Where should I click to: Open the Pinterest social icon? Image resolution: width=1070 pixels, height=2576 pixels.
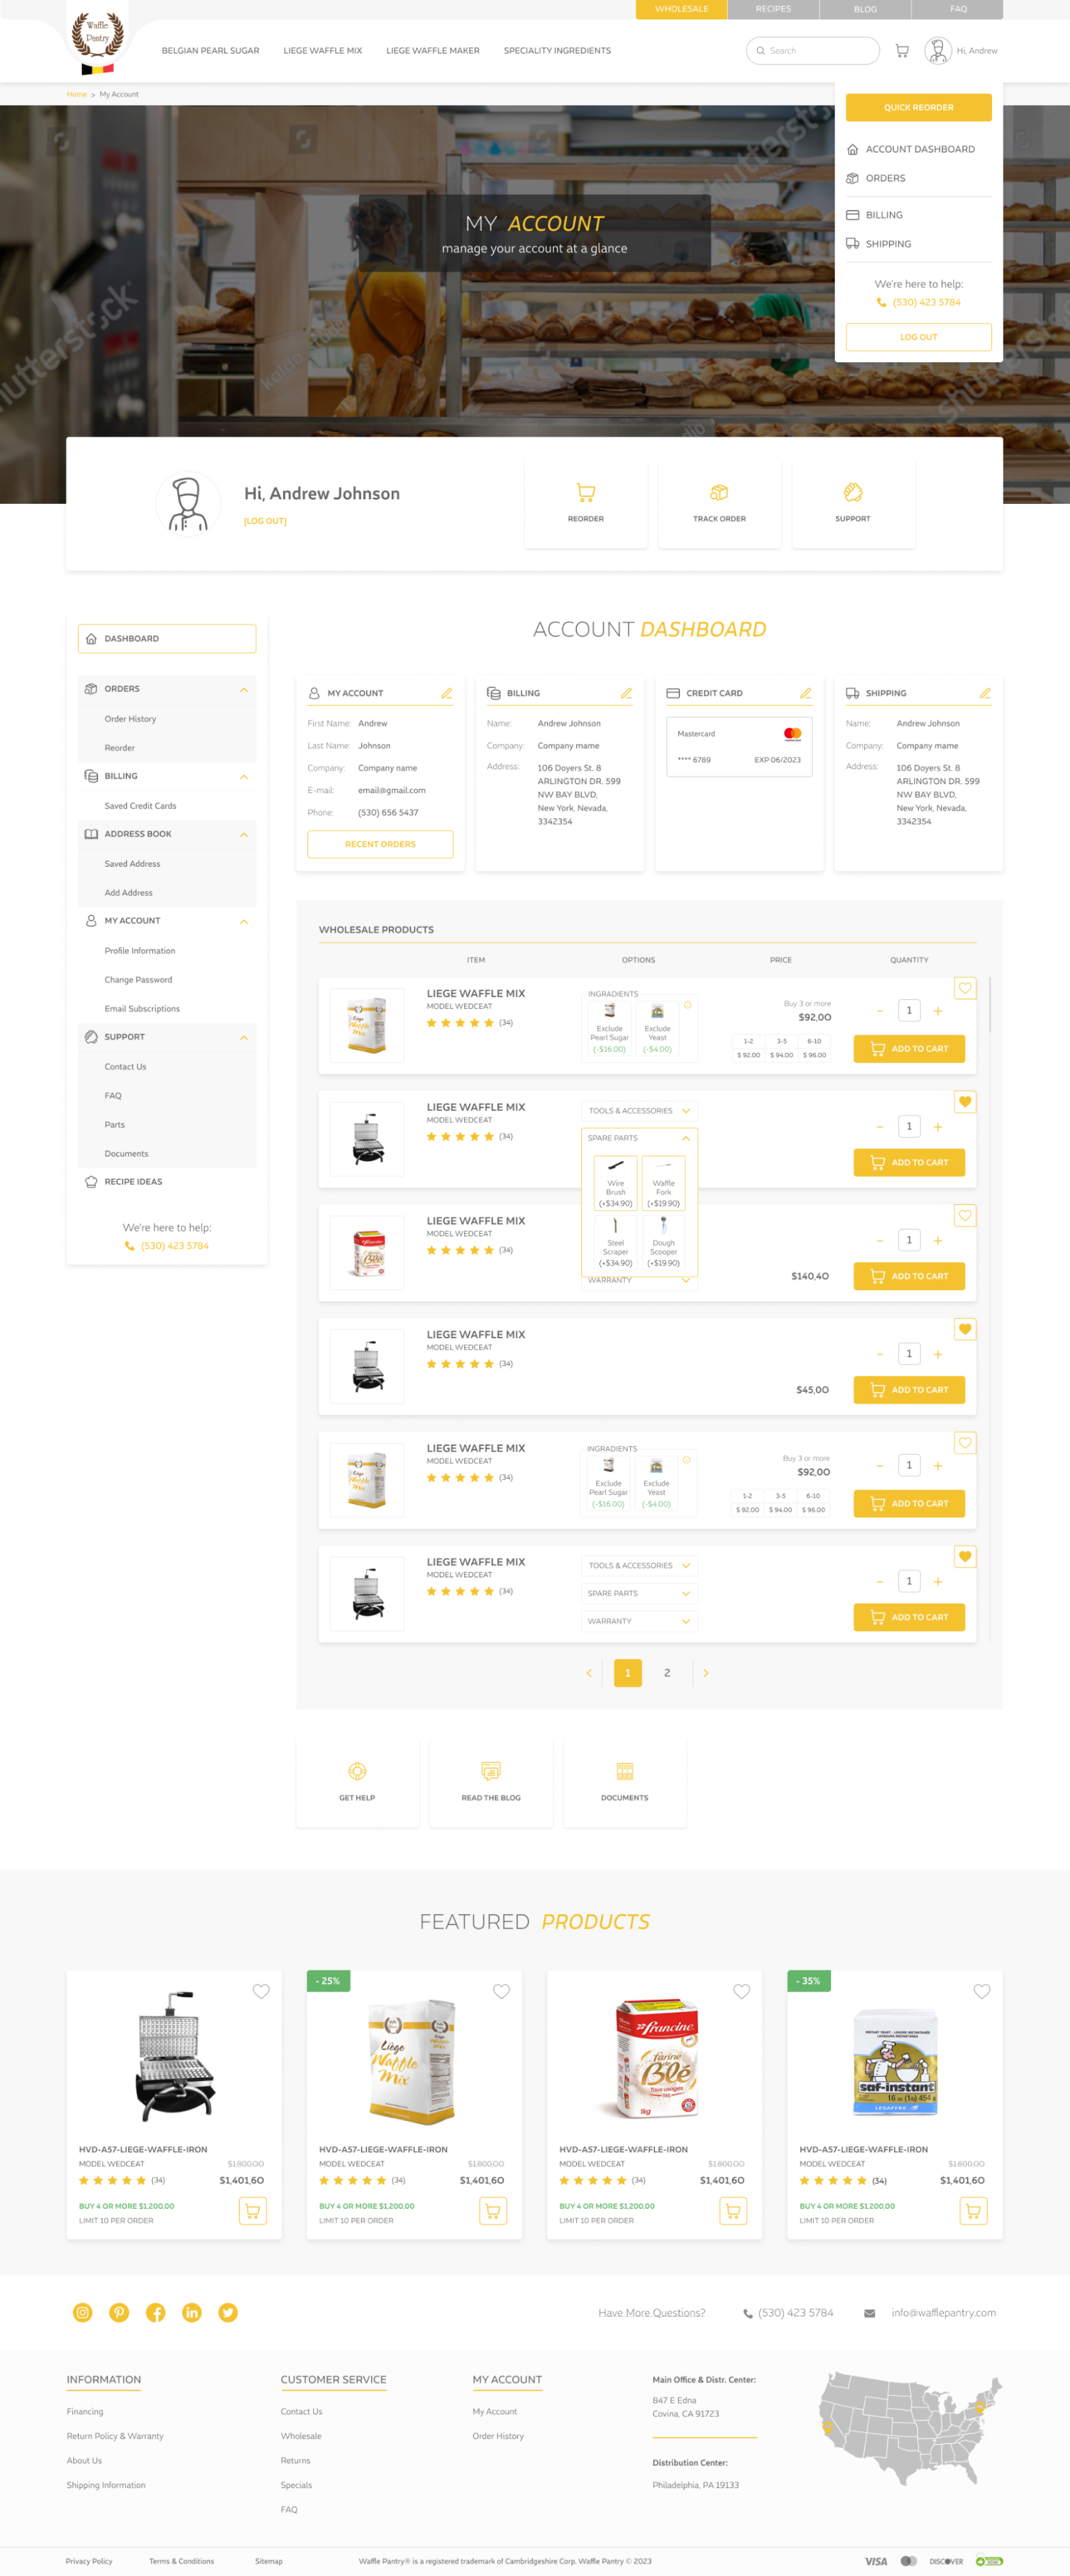pos(119,2312)
